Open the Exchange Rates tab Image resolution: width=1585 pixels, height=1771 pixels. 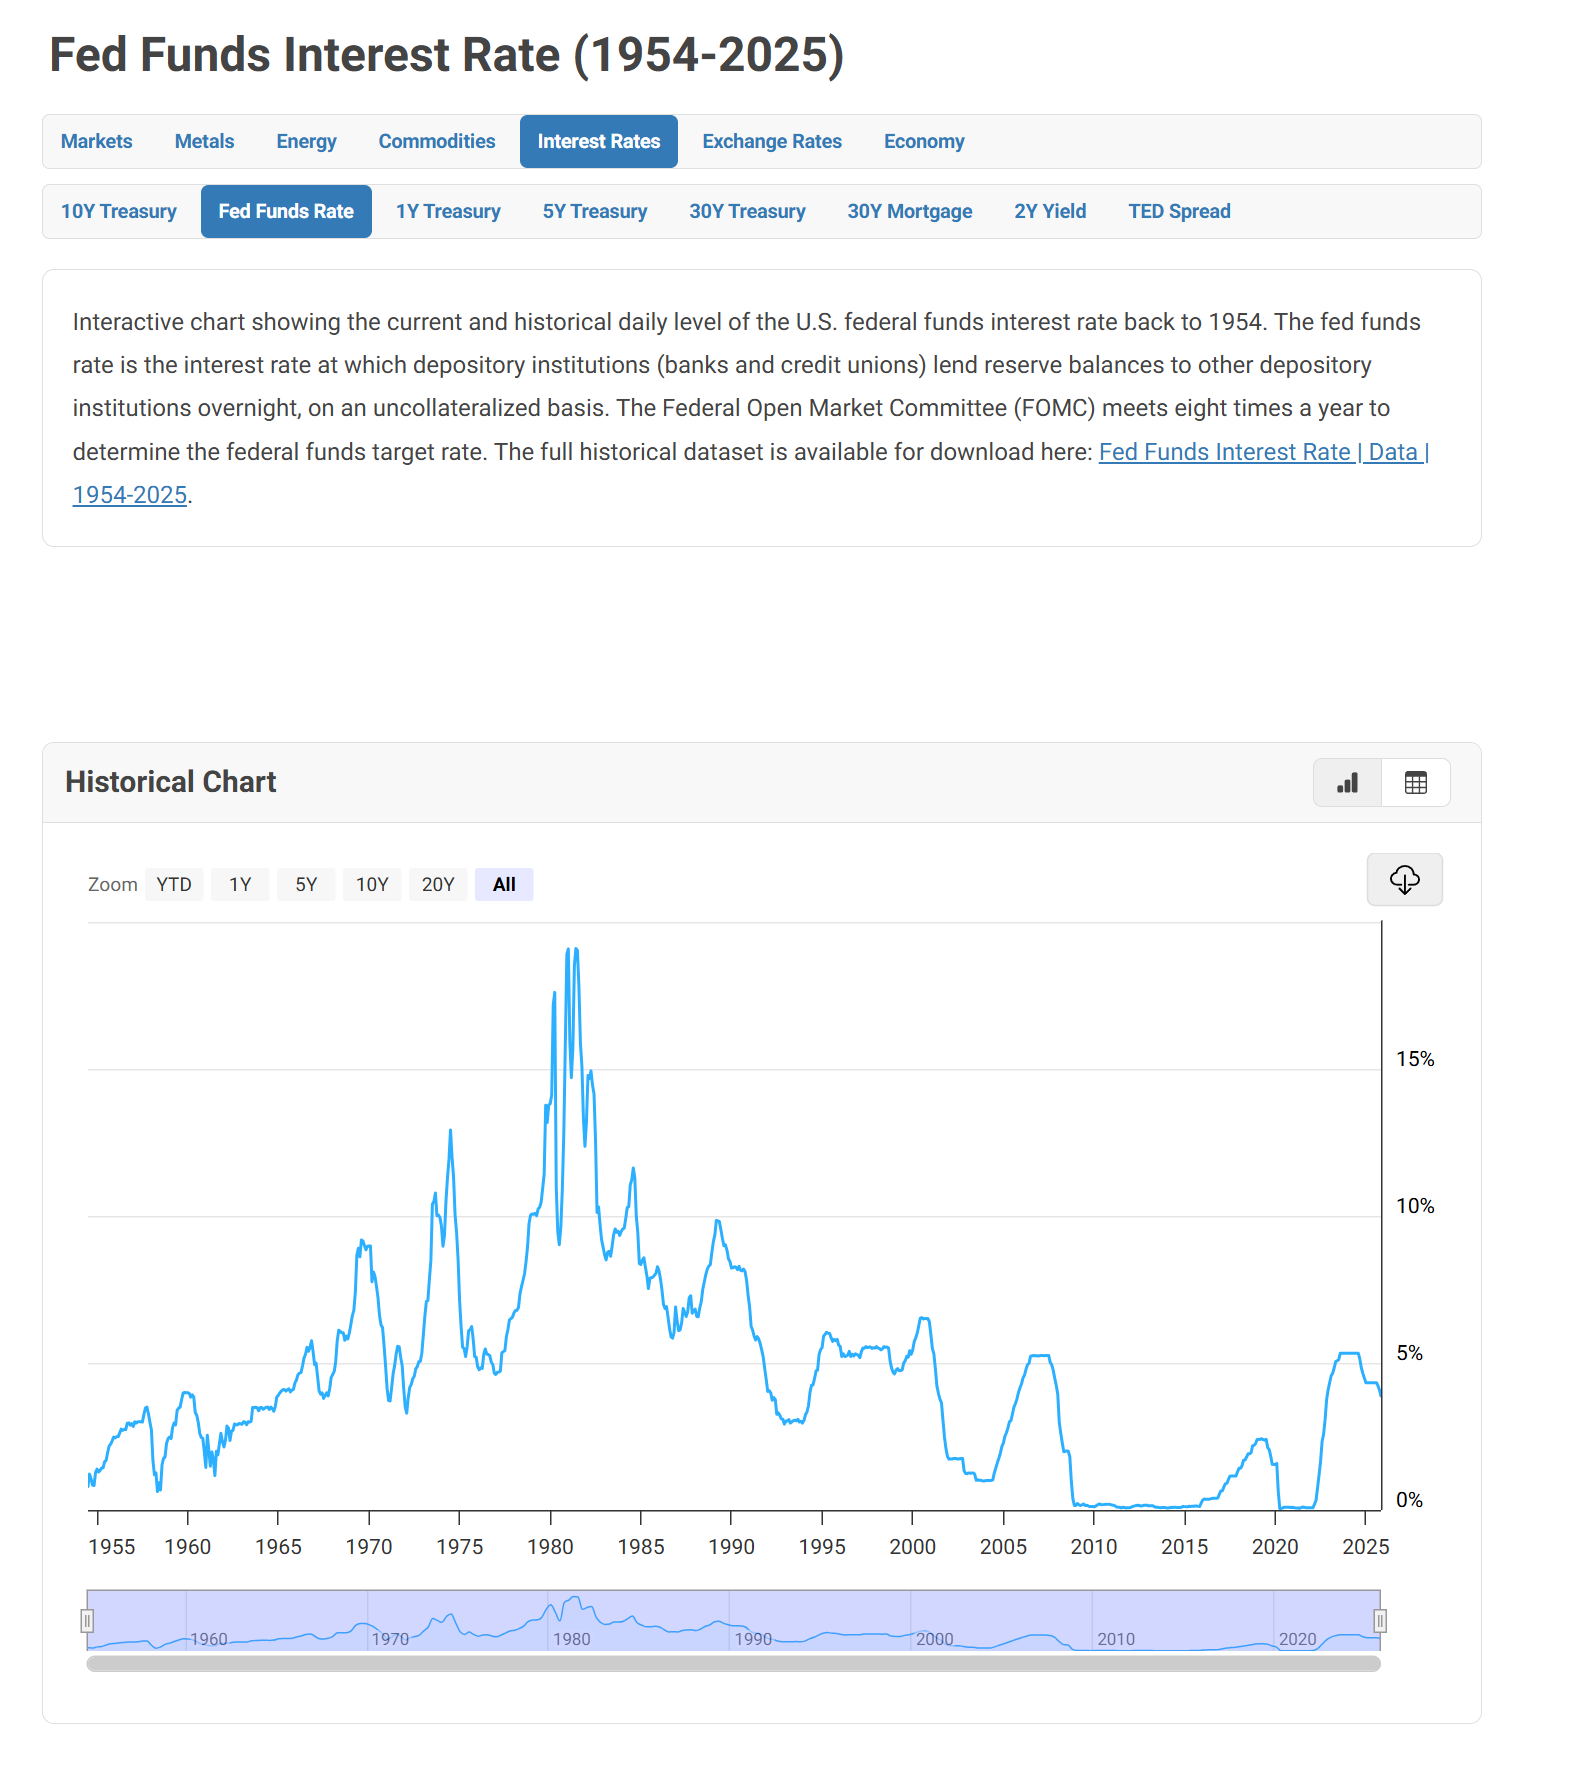coord(771,141)
